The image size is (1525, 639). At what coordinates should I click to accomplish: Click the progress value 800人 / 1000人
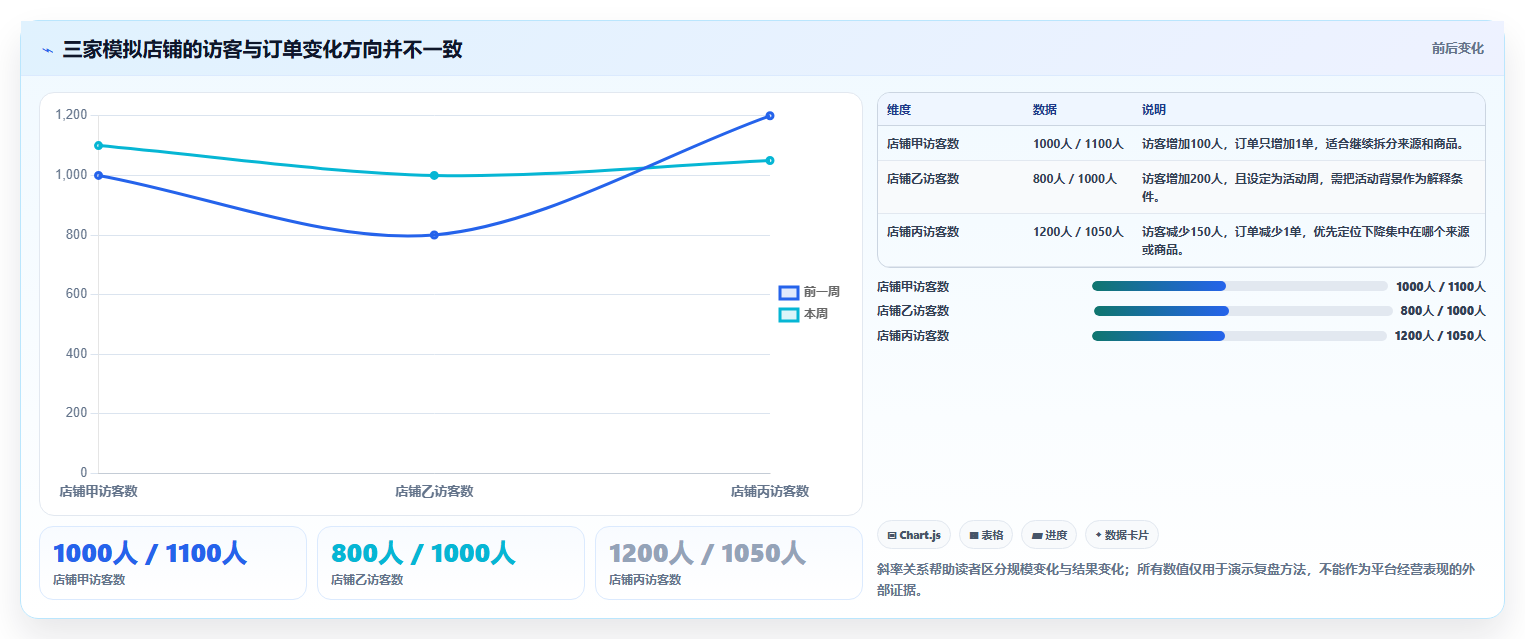(x=1443, y=311)
